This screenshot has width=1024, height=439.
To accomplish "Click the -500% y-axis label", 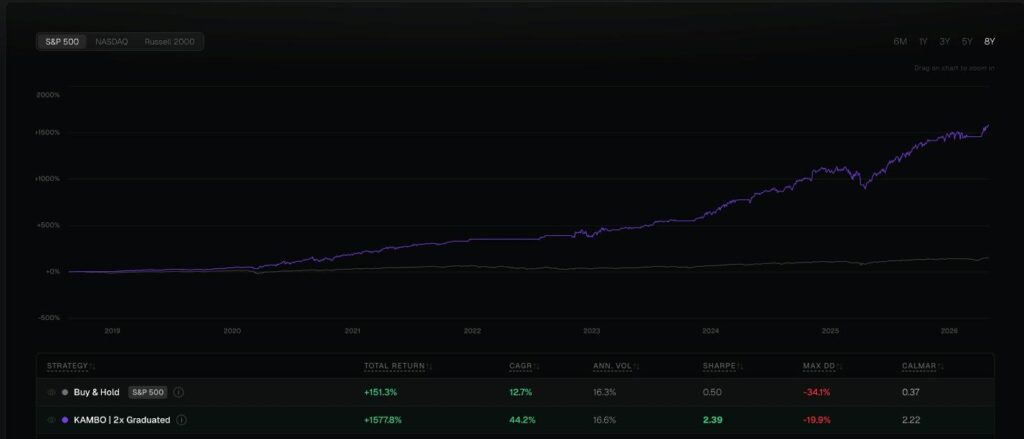I will click(x=49, y=318).
